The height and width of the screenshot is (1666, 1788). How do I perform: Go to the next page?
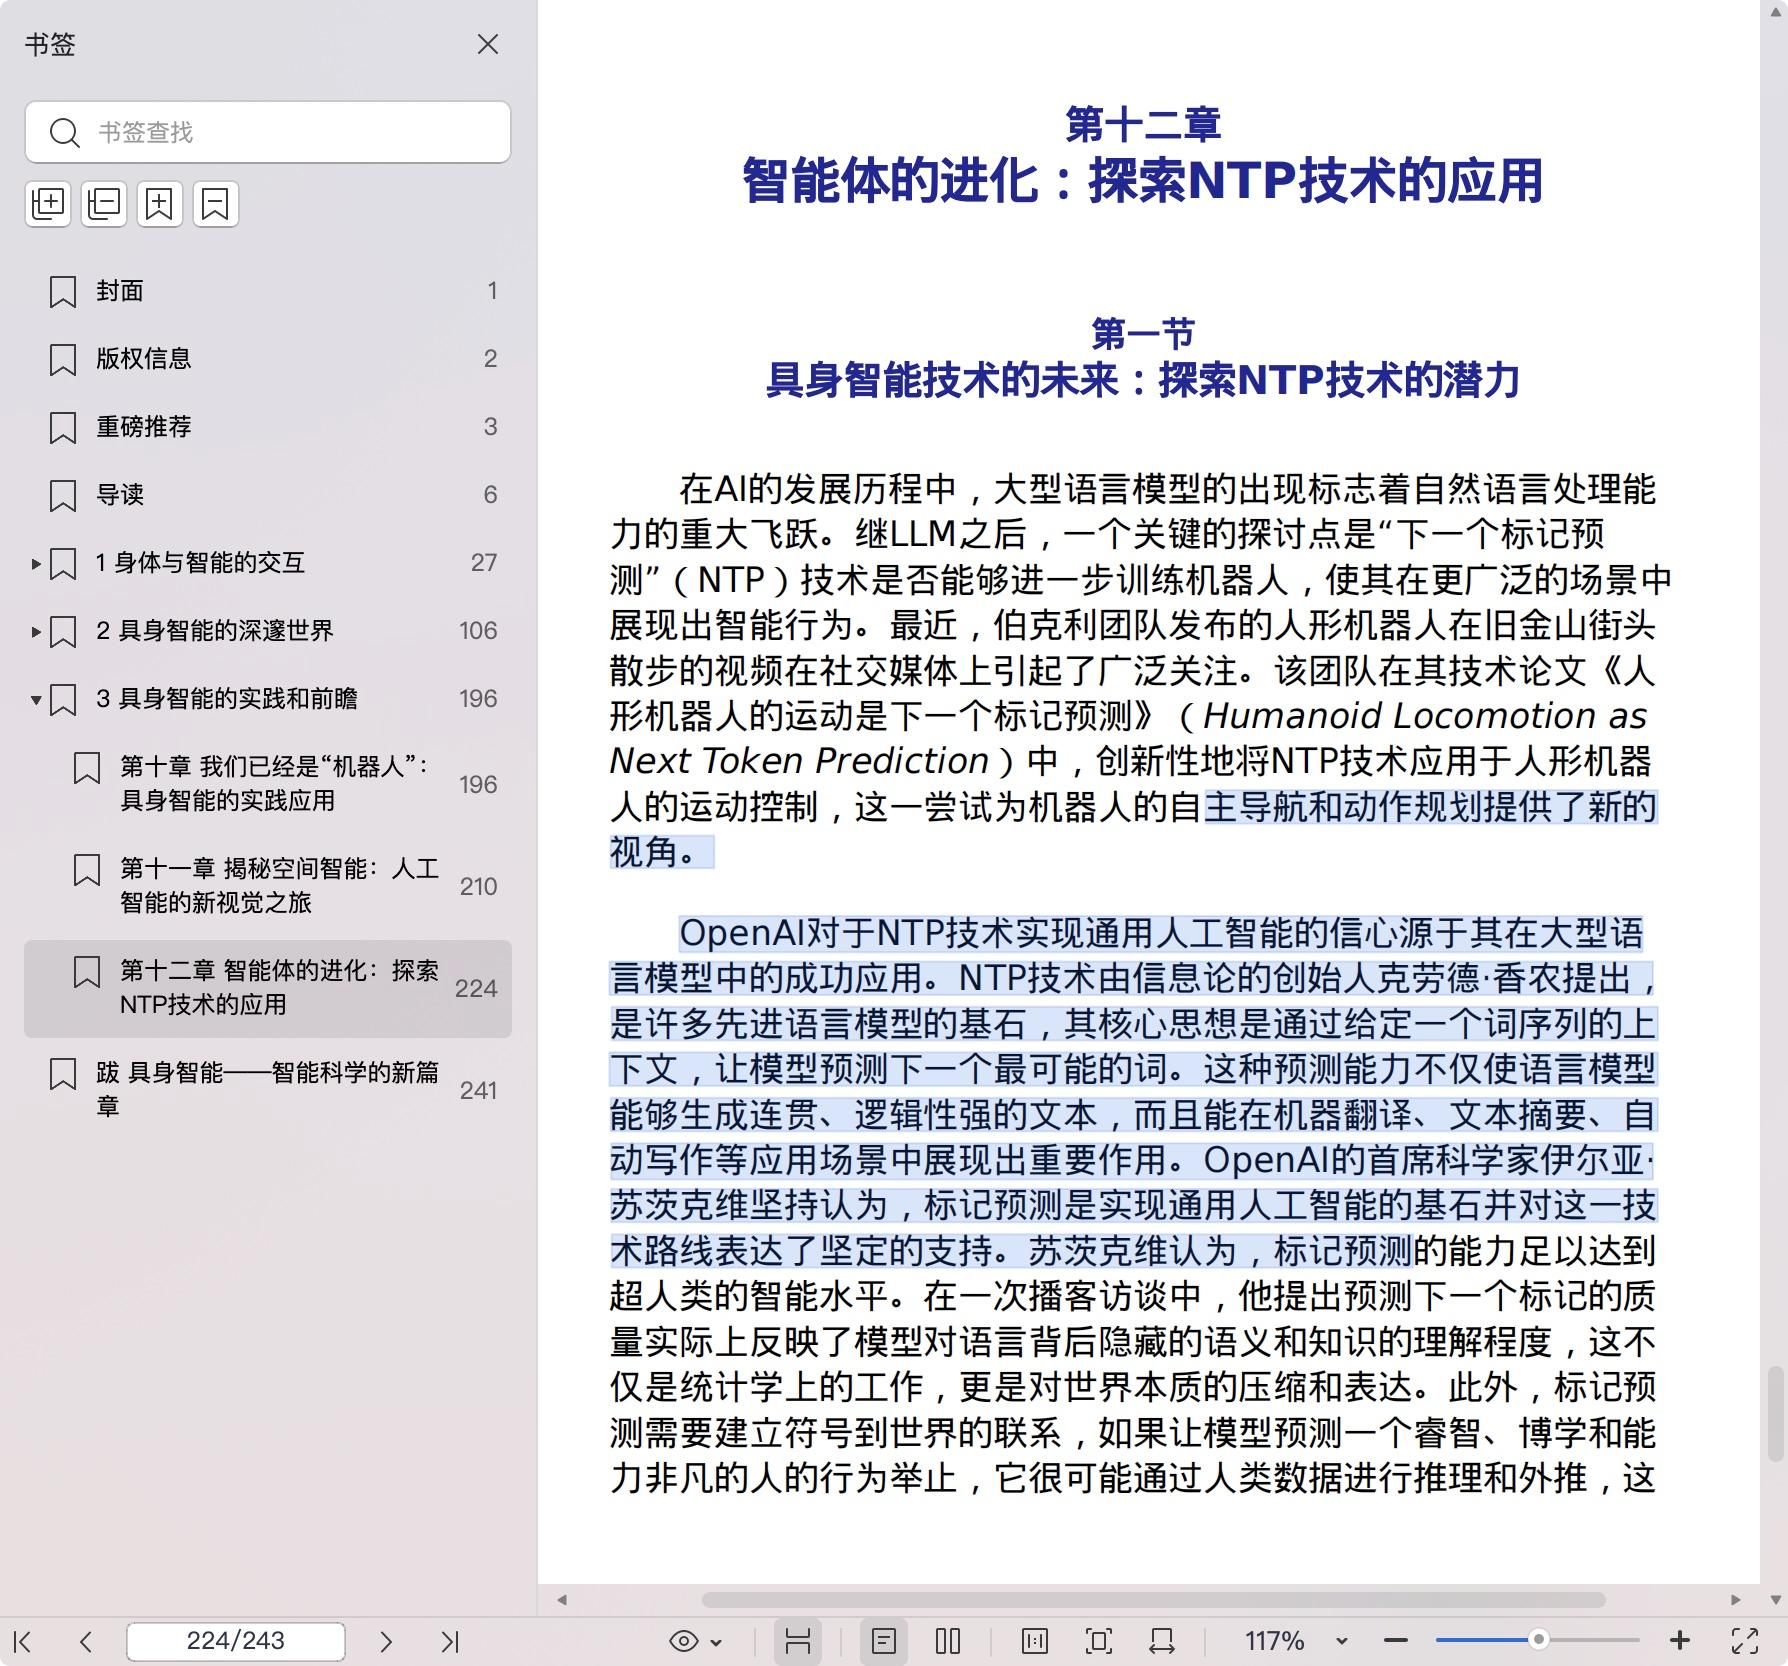(x=386, y=1641)
